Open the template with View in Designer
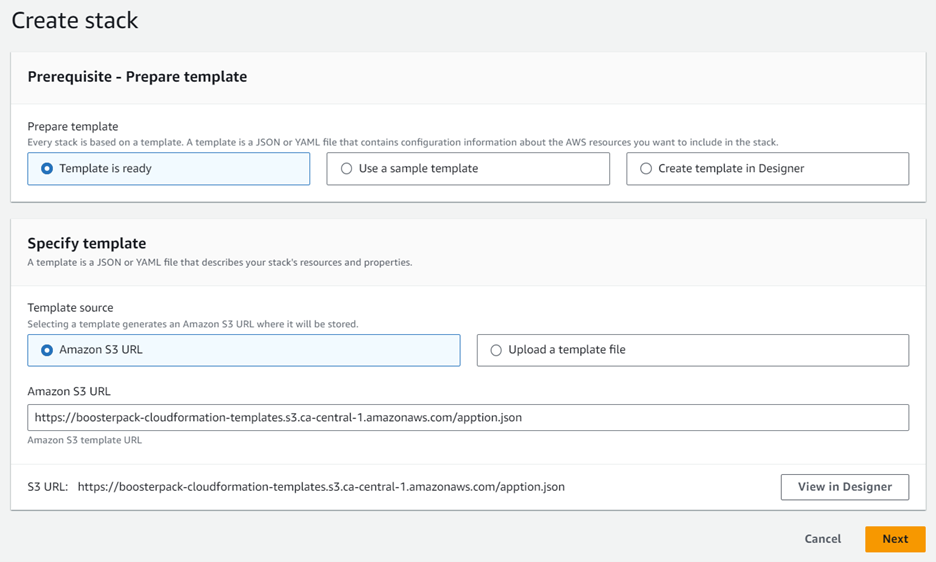Screen dimensions: 936x562 (x=844, y=487)
